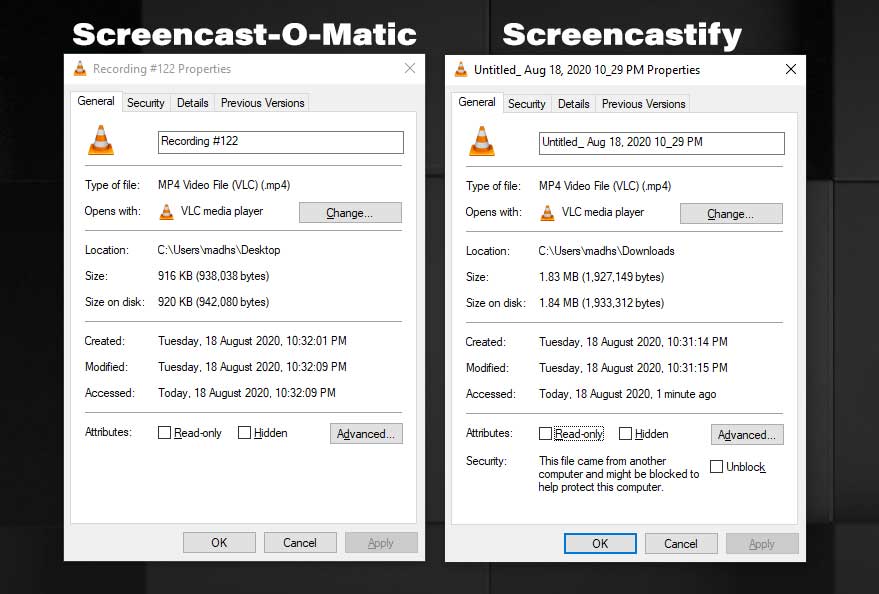Tick Read-only checkbox in Recording #122 window
Image resolution: width=879 pixels, height=594 pixels.
click(164, 433)
